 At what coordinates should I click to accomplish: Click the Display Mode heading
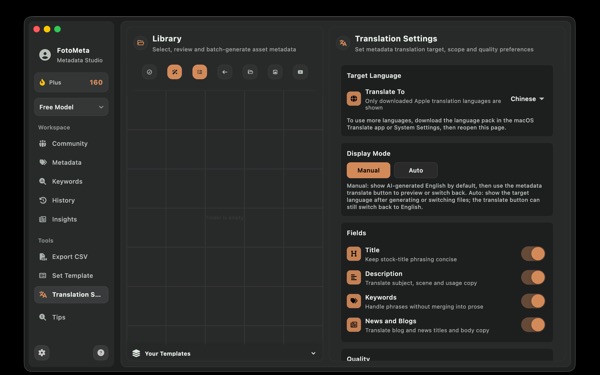(x=368, y=153)
